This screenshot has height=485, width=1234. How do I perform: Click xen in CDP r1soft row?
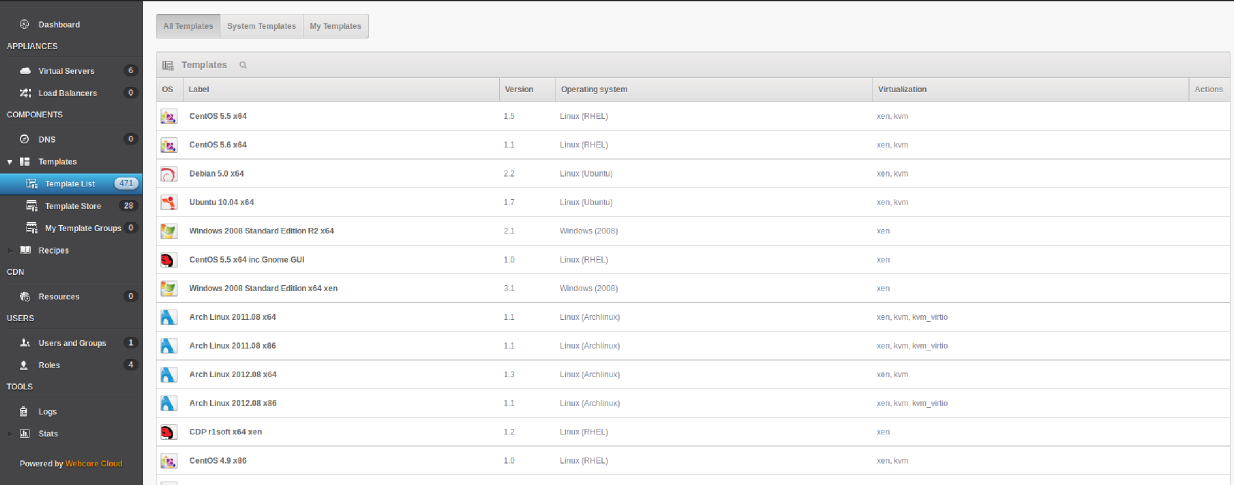click(x=883, y=432)
